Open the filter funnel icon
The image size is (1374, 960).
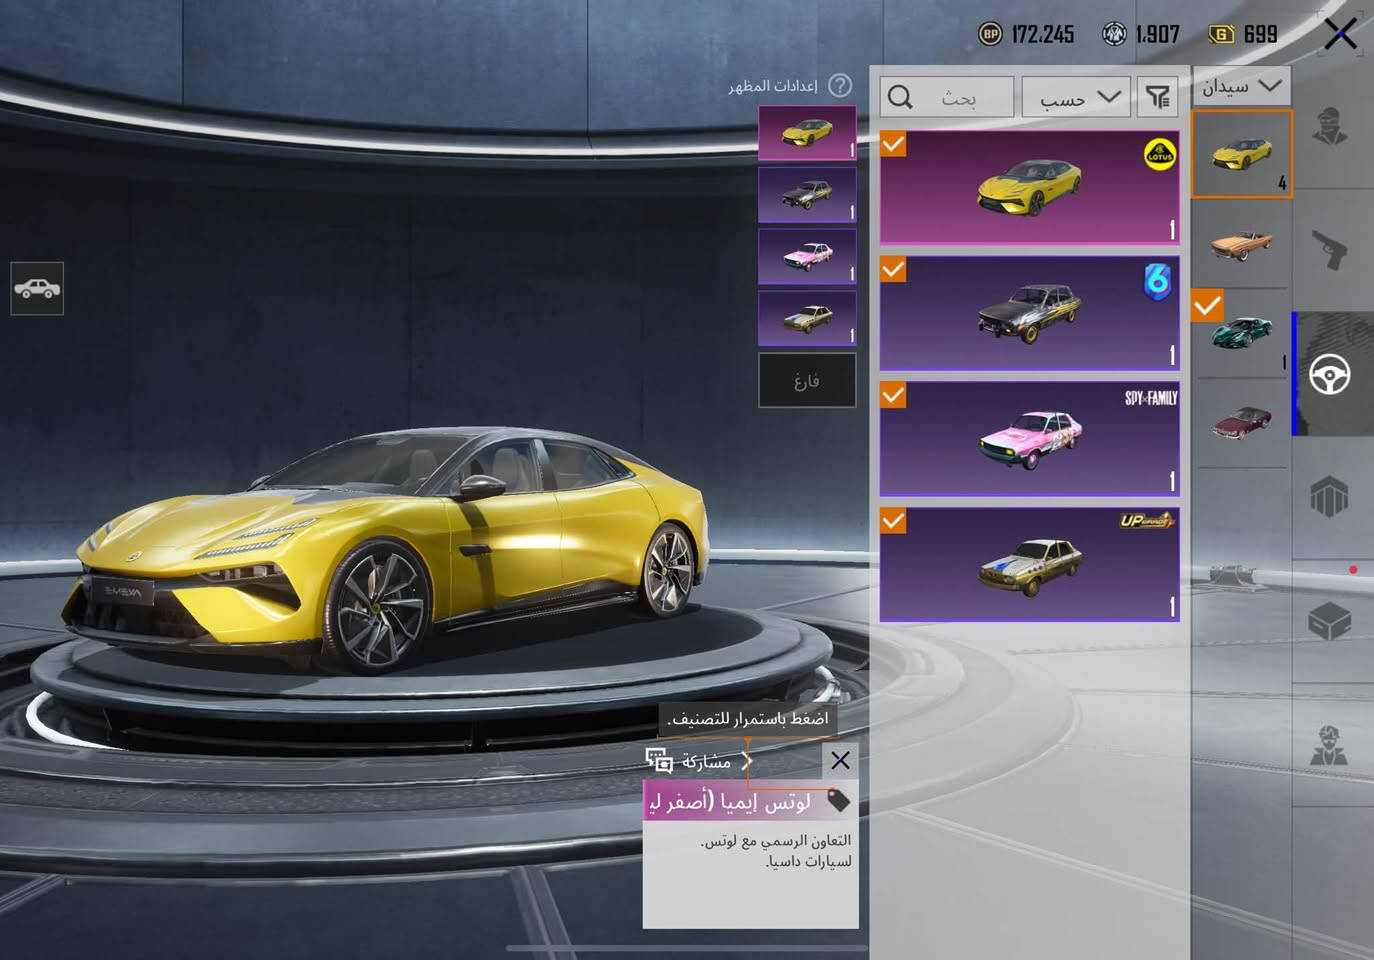tap(1158, 97)
